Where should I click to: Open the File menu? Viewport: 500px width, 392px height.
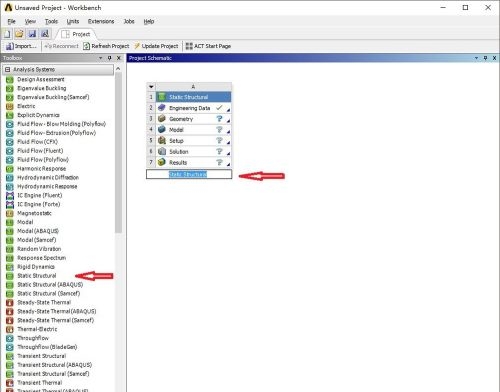click(x=12, y=21)
